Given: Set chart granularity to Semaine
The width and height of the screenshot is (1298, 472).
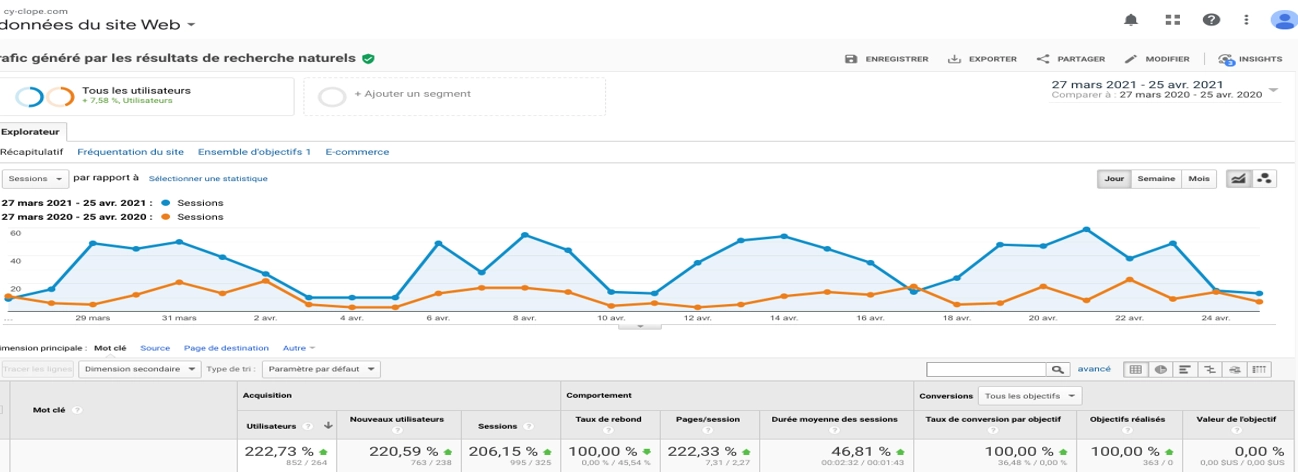Looking at the screenshot, I should pos(1156,179).
